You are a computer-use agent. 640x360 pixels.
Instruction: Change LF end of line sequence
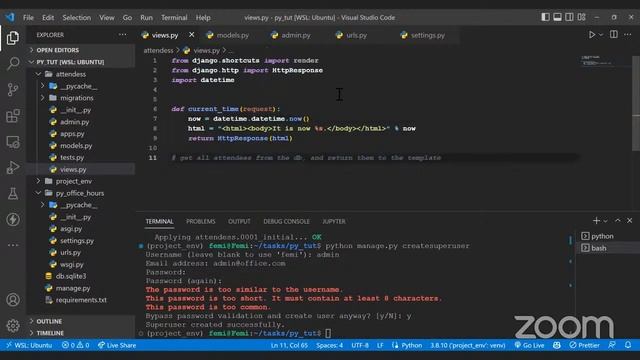point(380,345)
